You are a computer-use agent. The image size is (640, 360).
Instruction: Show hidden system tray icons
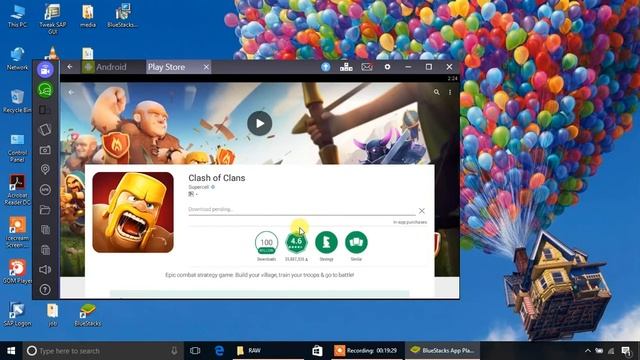pyautogui.click(x=588, y=351)
